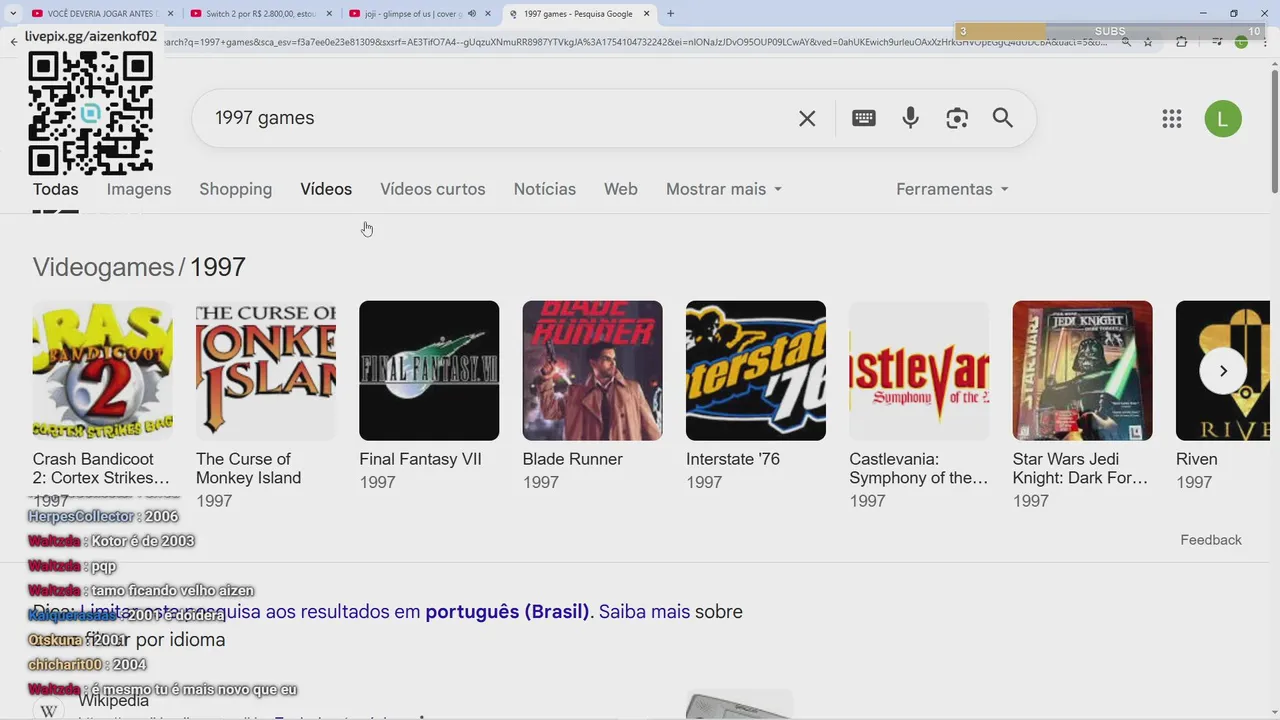Open The Curse of Monkey Island cover

tap(266, 370)
